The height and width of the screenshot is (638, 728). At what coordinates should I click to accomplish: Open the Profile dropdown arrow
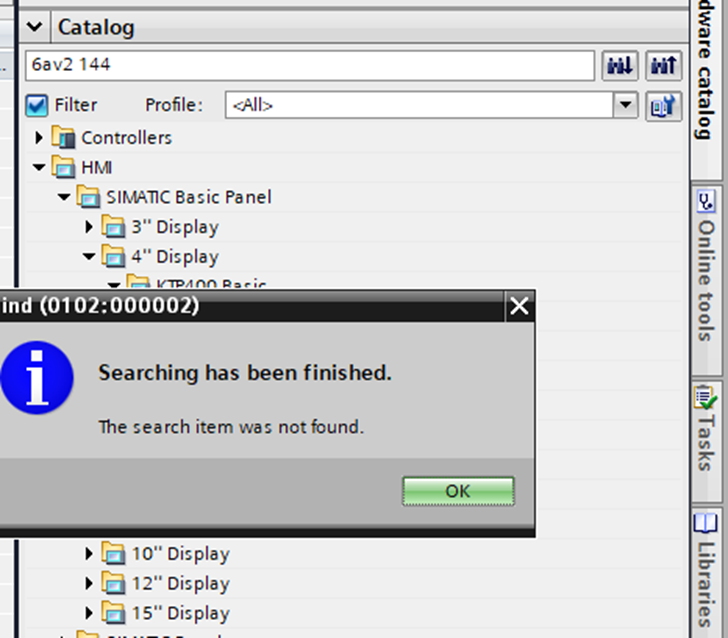tap(625, 105)
